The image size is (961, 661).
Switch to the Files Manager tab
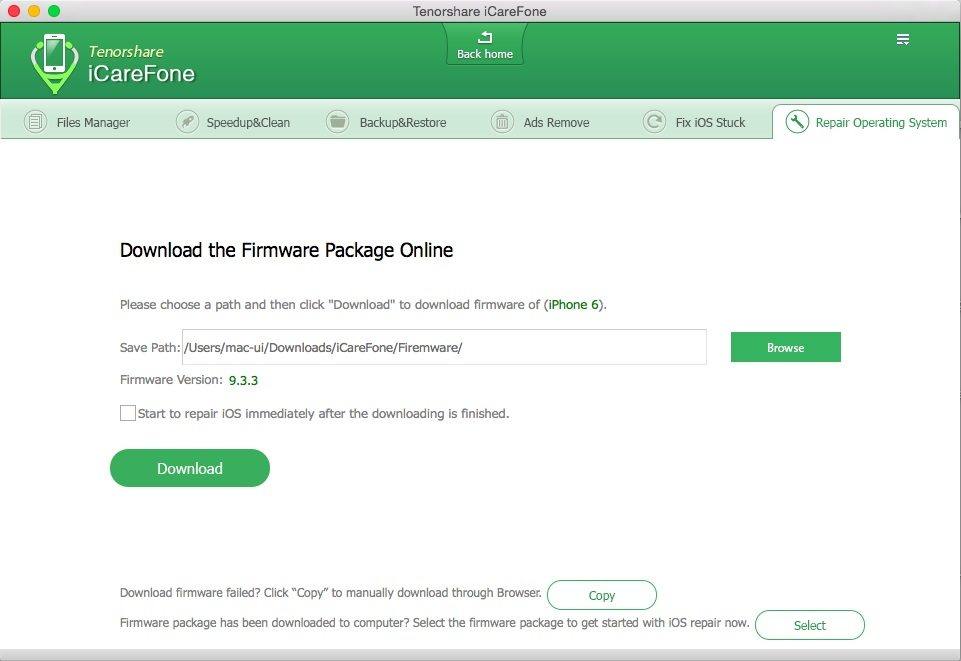(78, 122)
